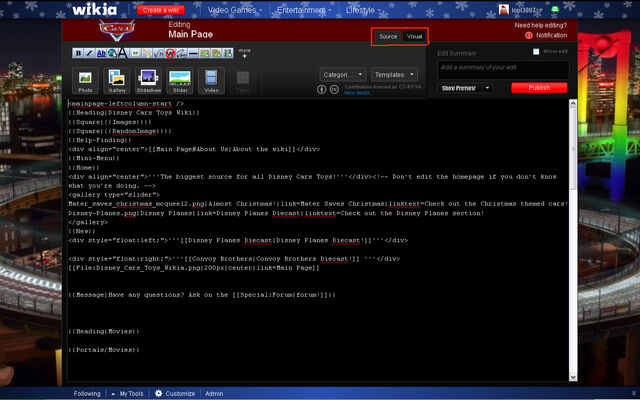This screenshot has width=640, height=400.
Task: Open Admin in the bottom bar
Action: tap(214, 393)
